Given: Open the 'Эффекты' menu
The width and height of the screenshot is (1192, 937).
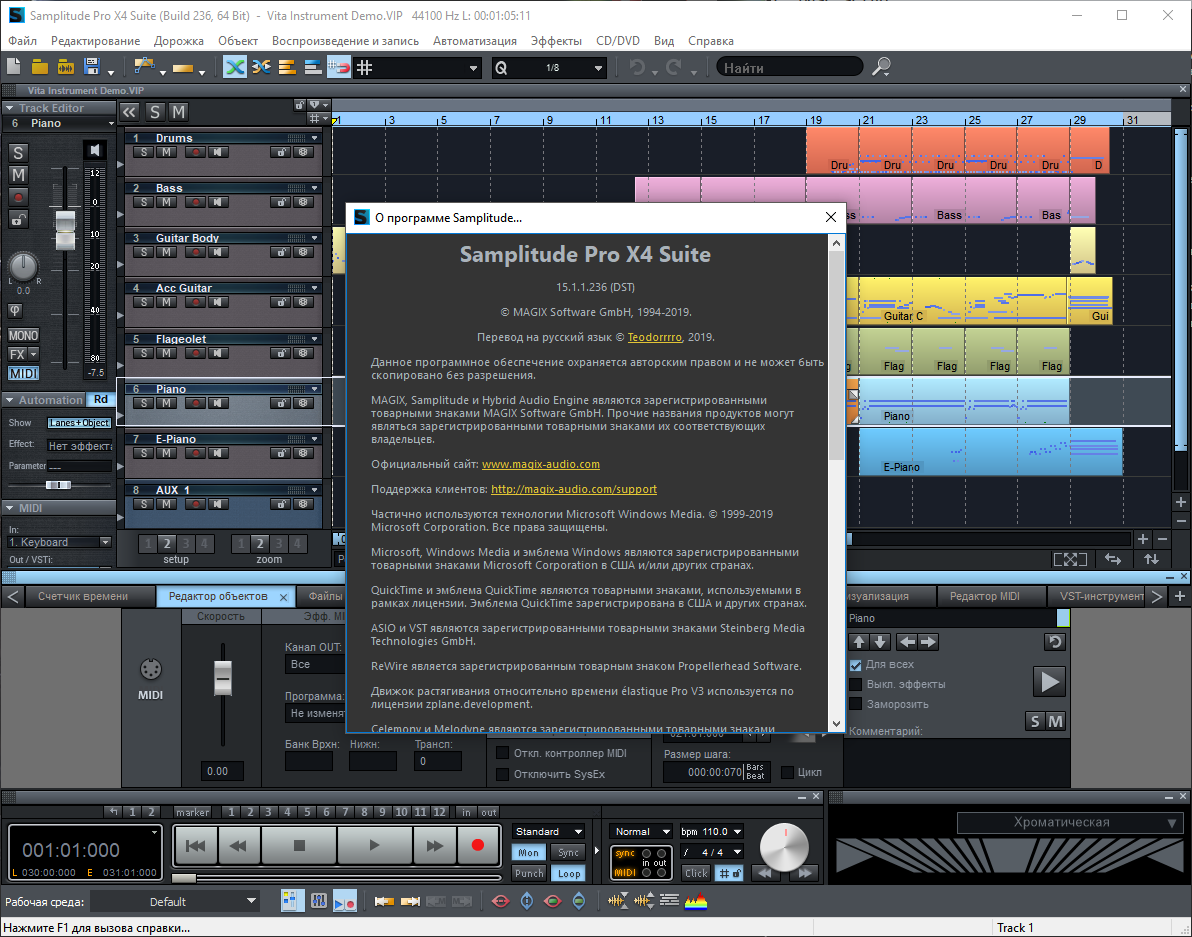Looking at the screenshot, I should pyautogui.click(x=556, y=41).
